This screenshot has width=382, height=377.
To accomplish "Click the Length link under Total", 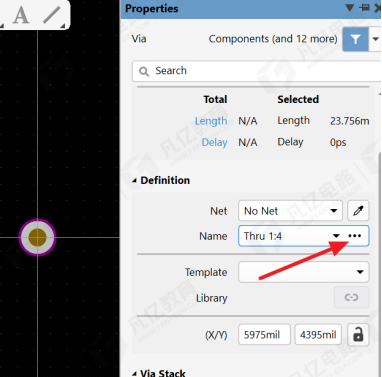I will point(211,121).
